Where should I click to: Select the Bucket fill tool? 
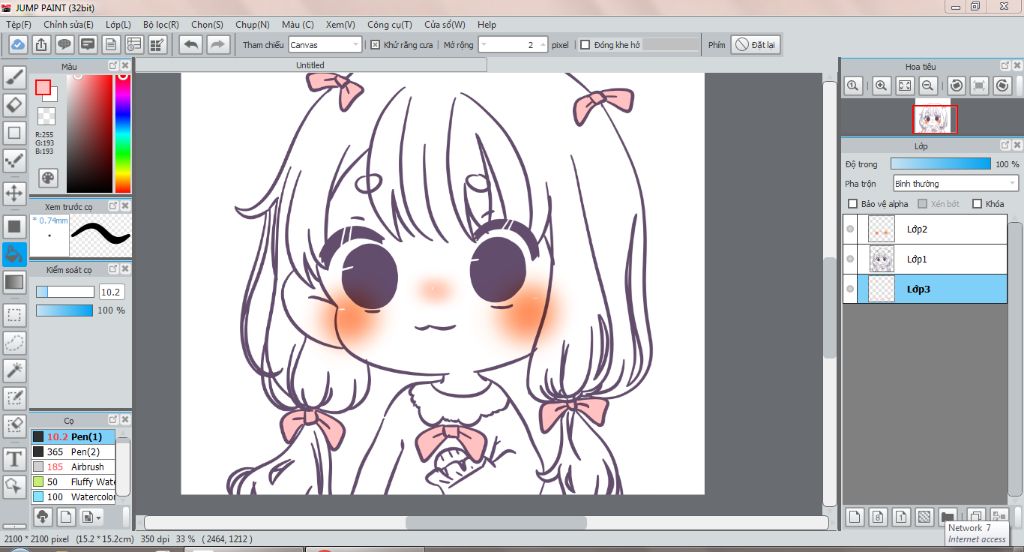tap(14, 254)
